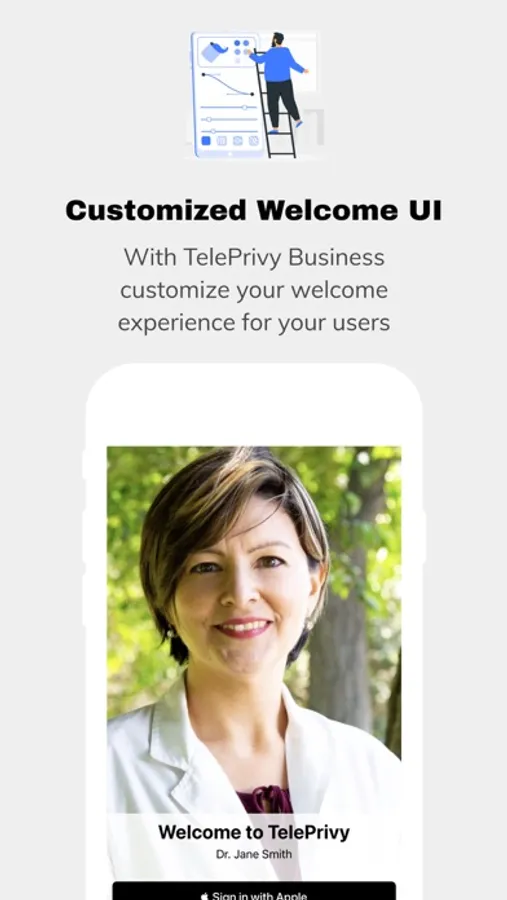Click the man on the ladder illustration
Viewport: 507px width, 900px height.
[280, 82]
